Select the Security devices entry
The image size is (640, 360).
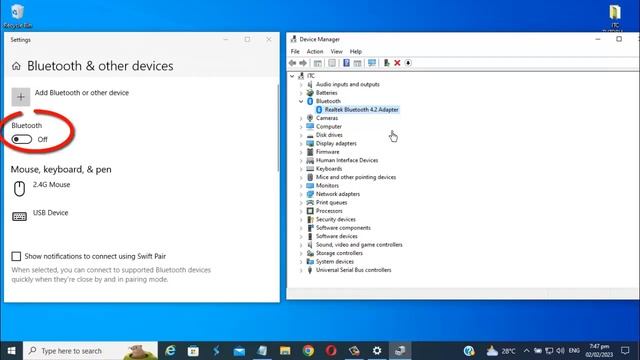coord(336,220)
